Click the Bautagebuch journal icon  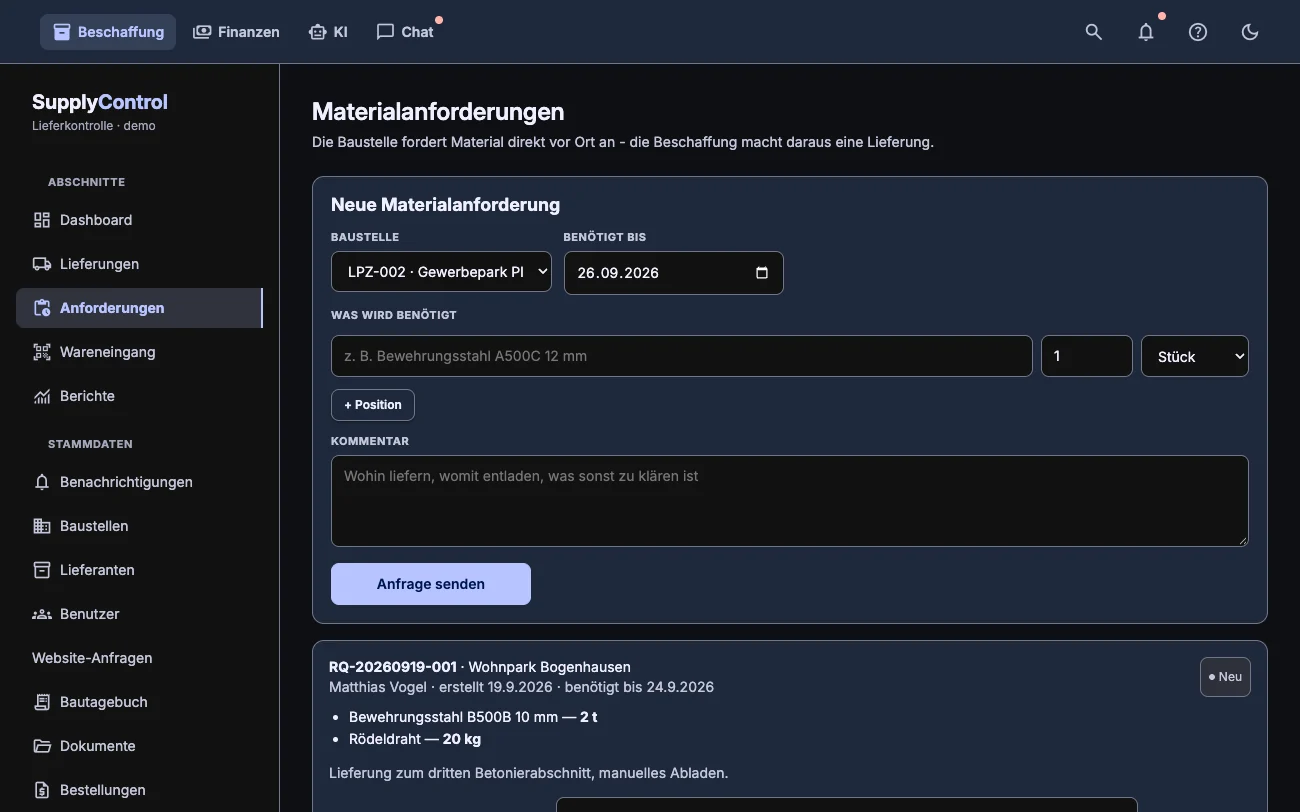coord(42,702)
